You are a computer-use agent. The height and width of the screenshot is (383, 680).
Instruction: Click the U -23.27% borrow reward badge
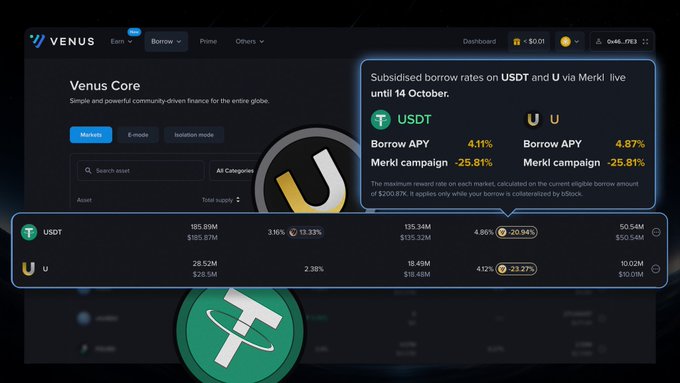point(516,269)
